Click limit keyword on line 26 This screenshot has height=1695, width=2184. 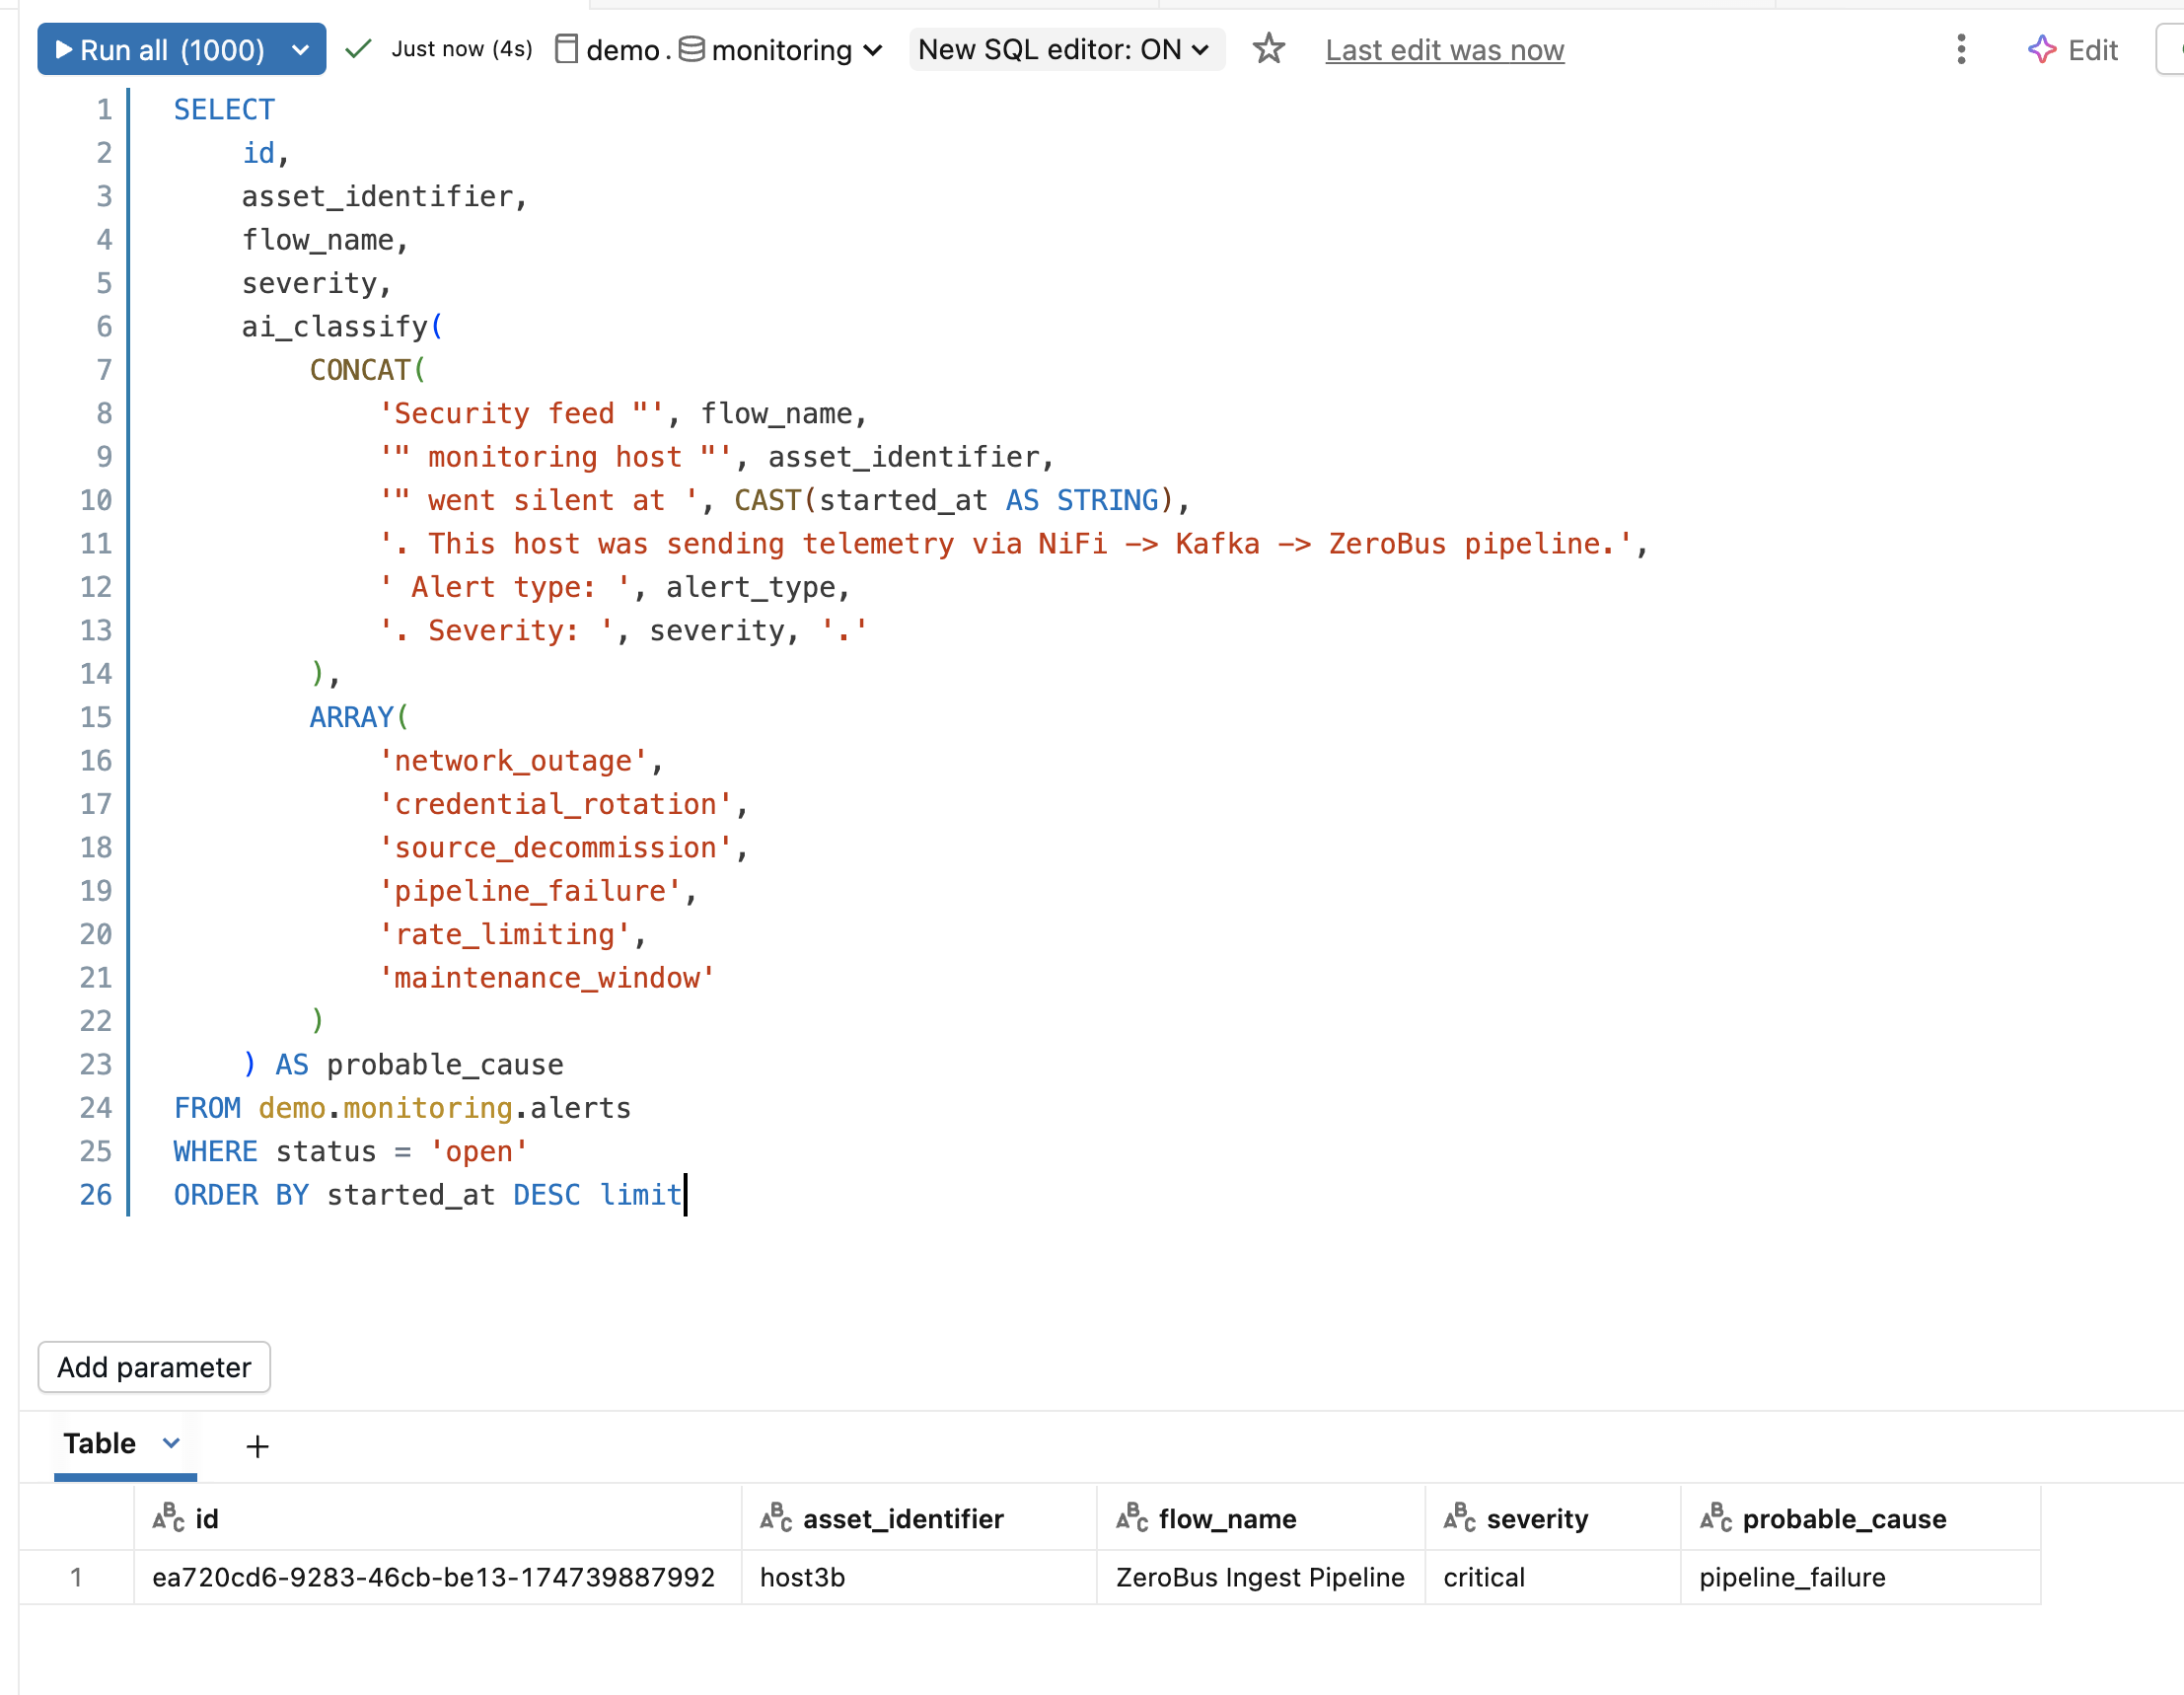tap(640, 1195)
